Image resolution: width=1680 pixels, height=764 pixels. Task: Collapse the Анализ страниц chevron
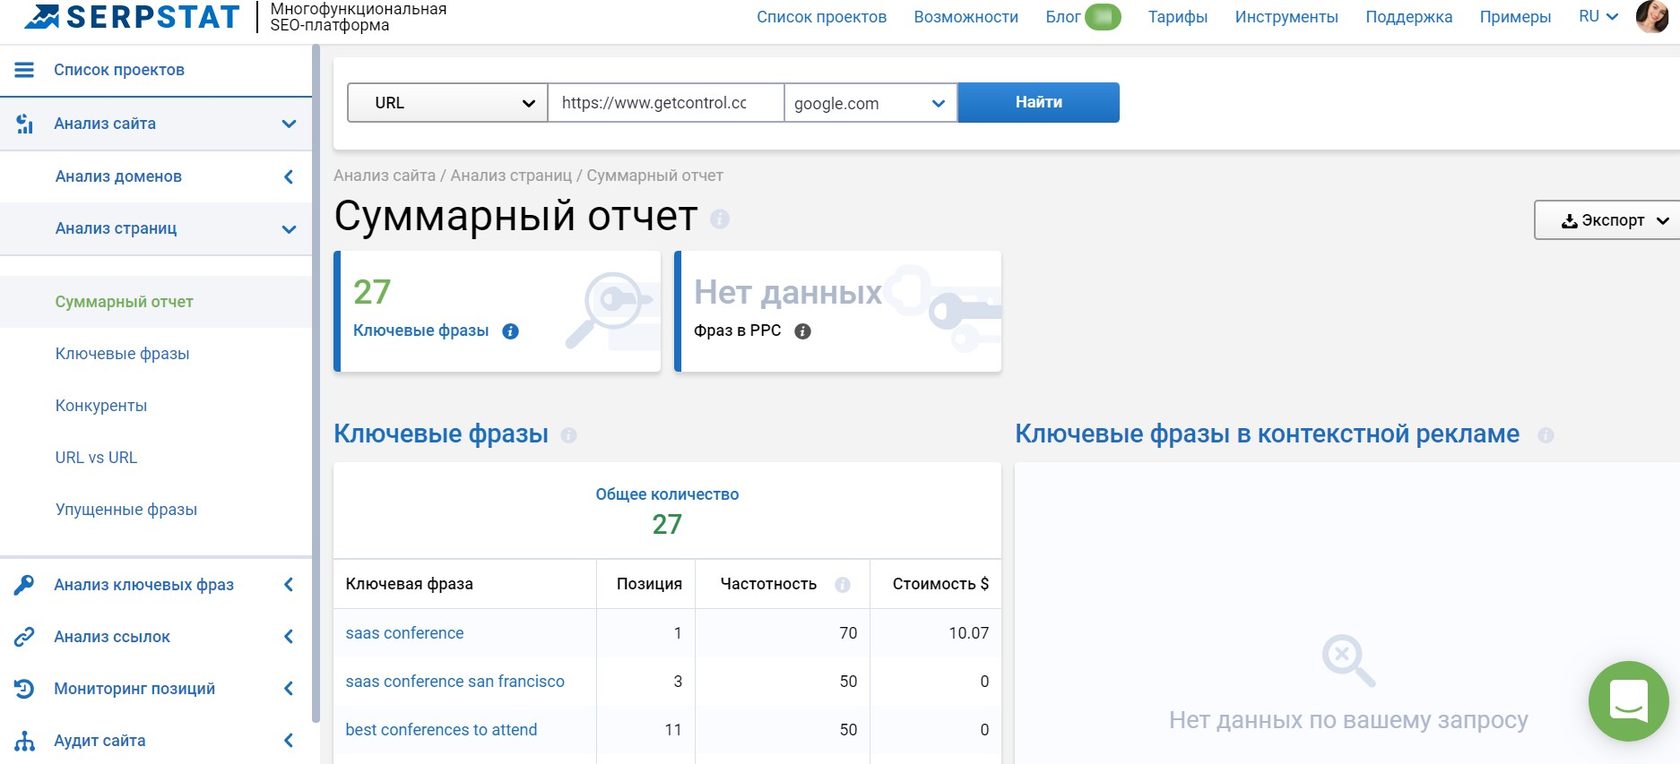point(289,229)
